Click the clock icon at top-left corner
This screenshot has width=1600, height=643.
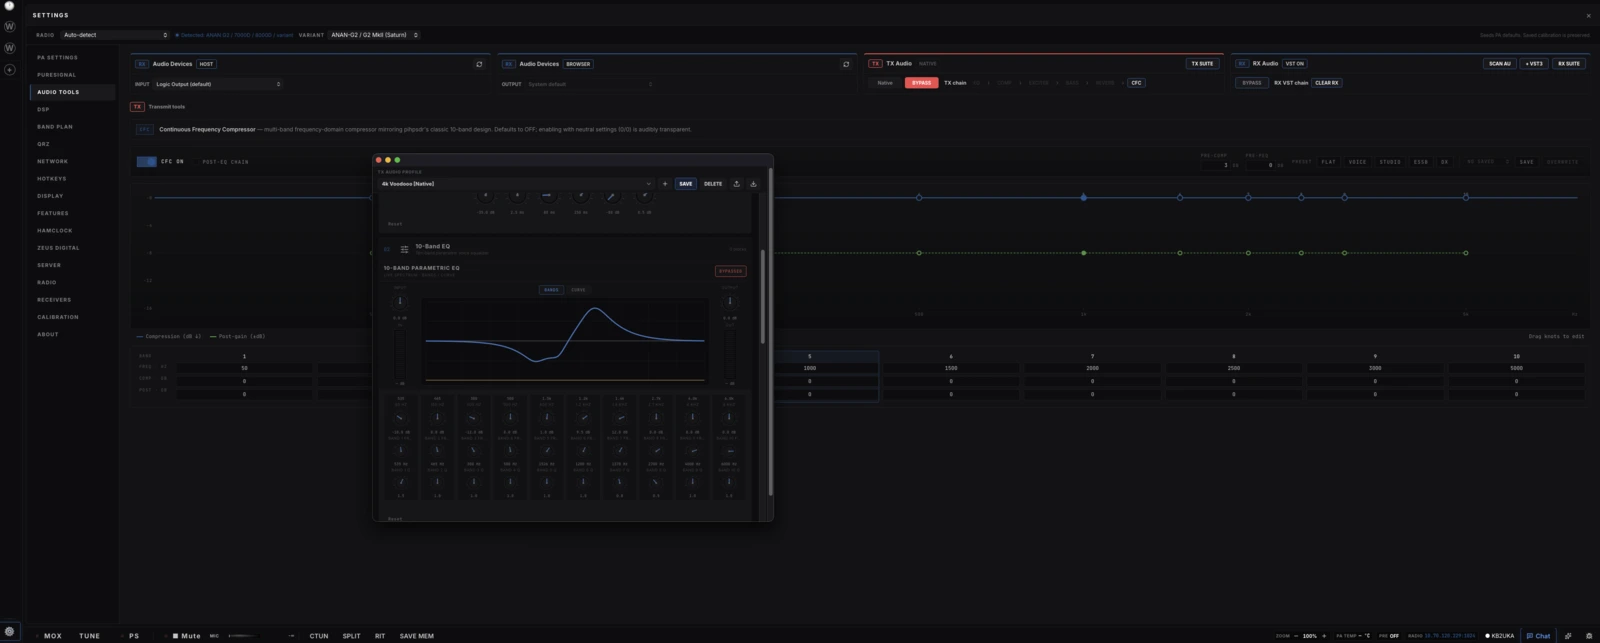coord(9,5)
